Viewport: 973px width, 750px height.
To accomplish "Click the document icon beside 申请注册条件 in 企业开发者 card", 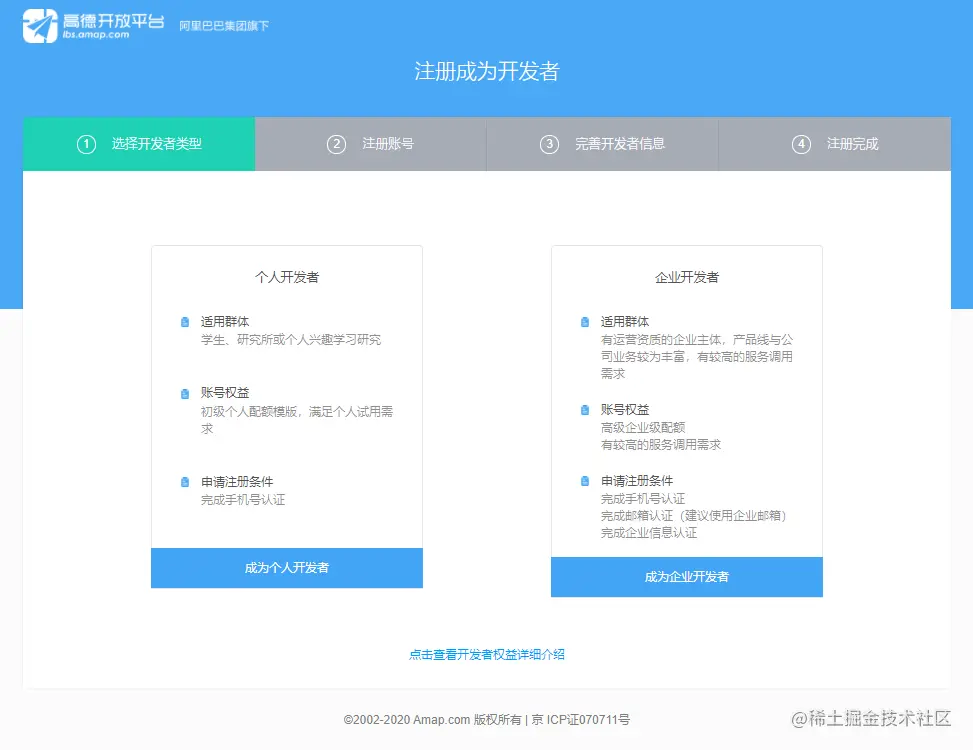I will point(585,481).
